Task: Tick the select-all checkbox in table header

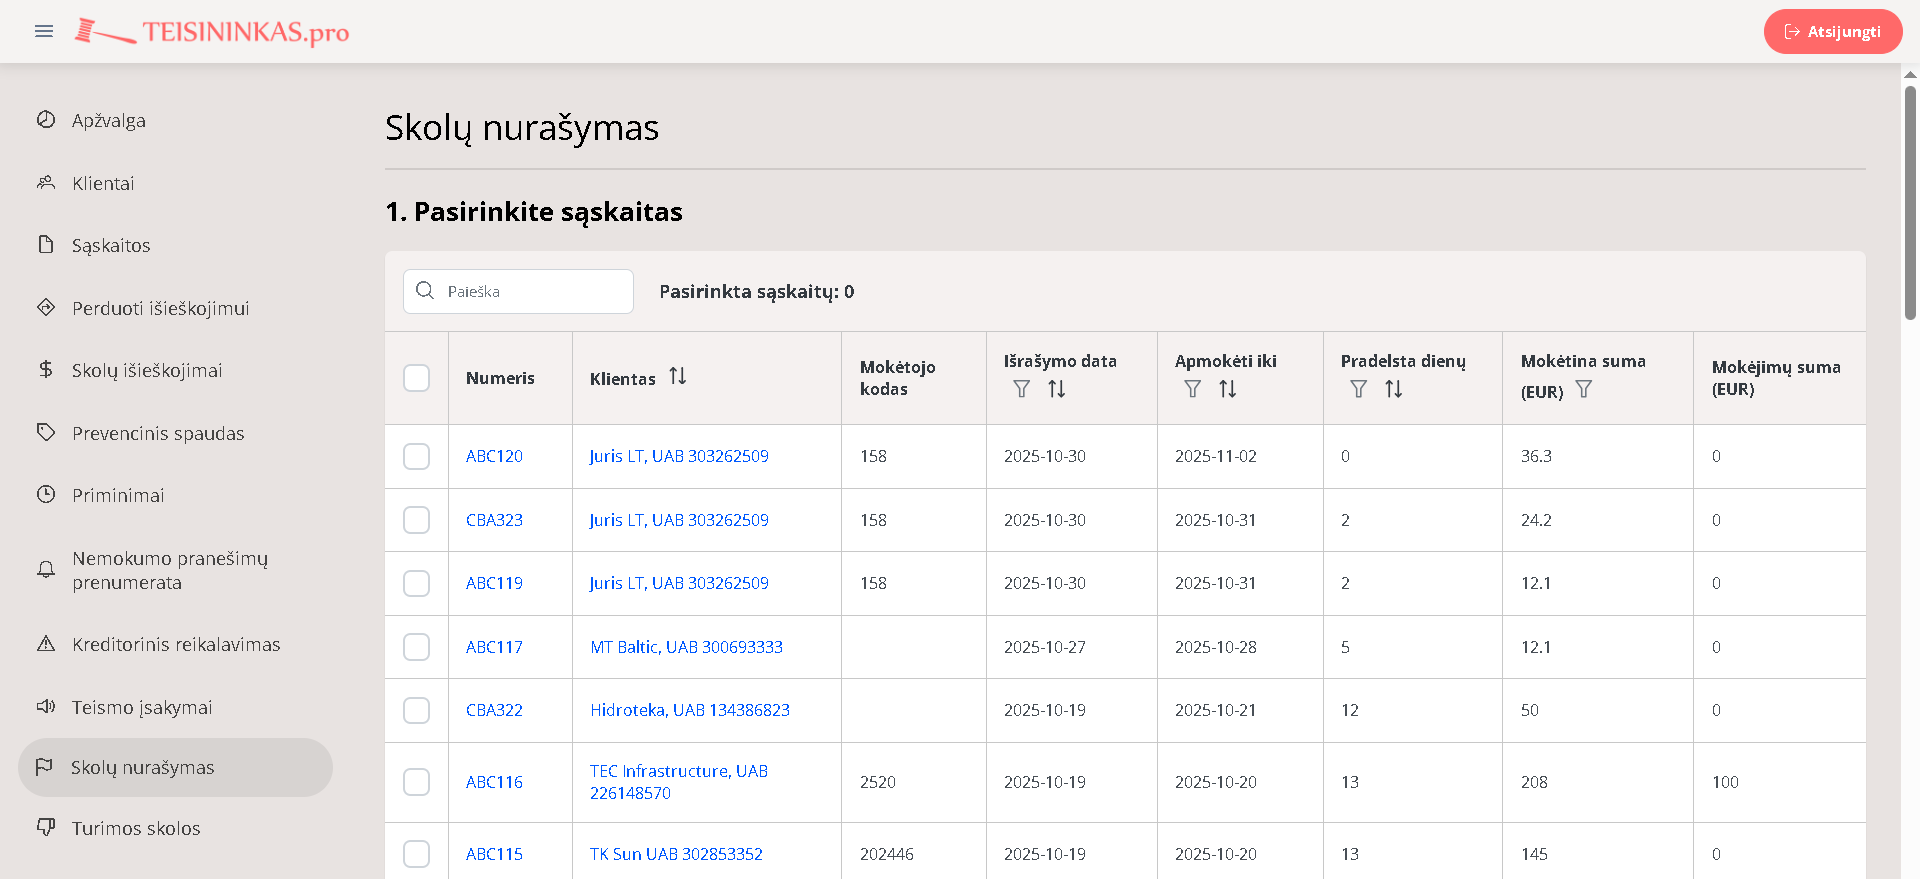Action: pyautogui.click(x=417, y=378)
